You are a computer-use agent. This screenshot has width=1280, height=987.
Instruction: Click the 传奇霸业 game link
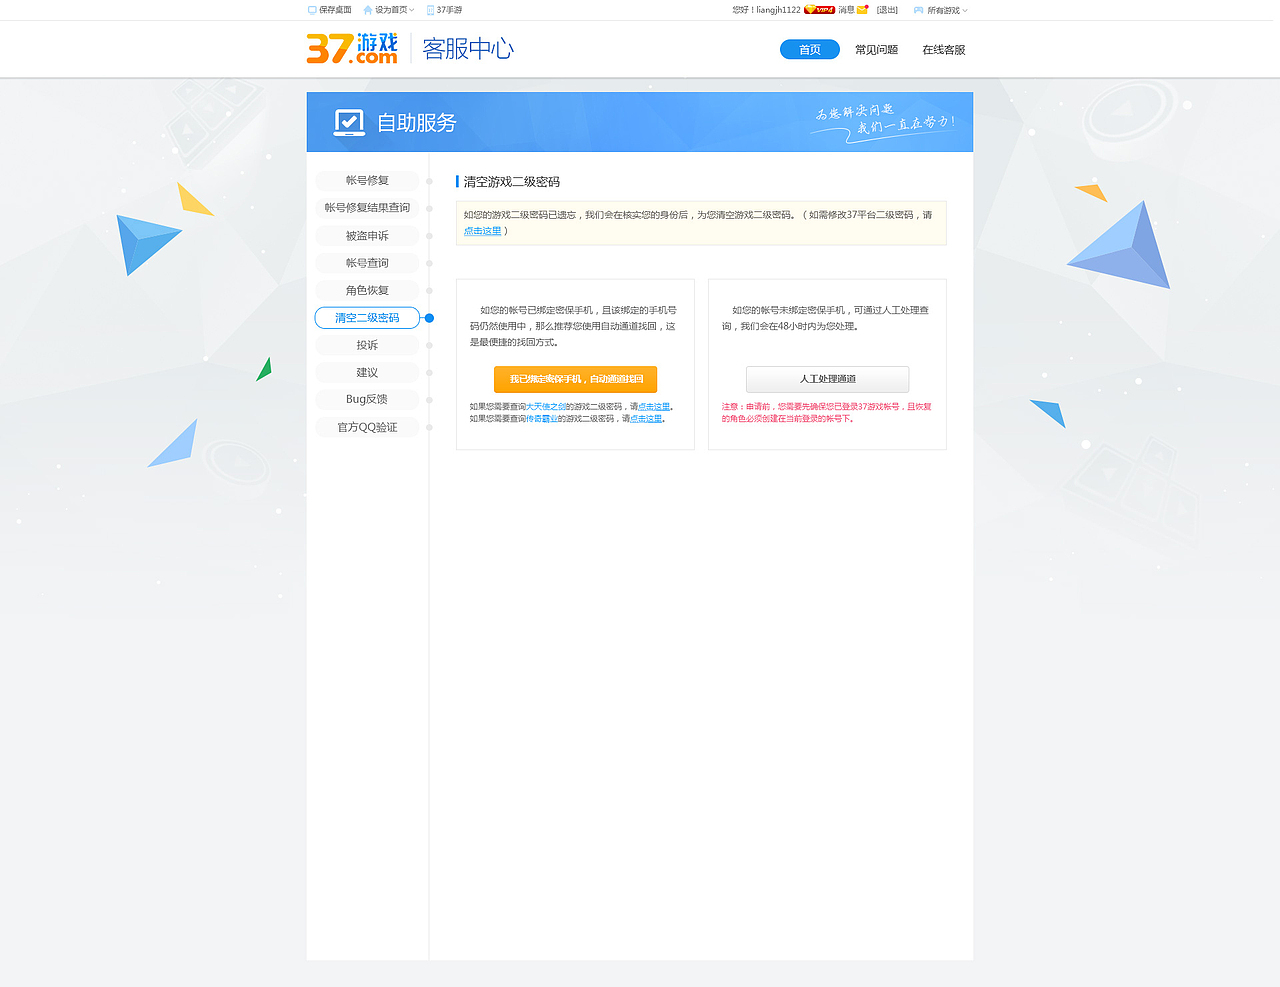pyautogui.click(x=542, y=419)
